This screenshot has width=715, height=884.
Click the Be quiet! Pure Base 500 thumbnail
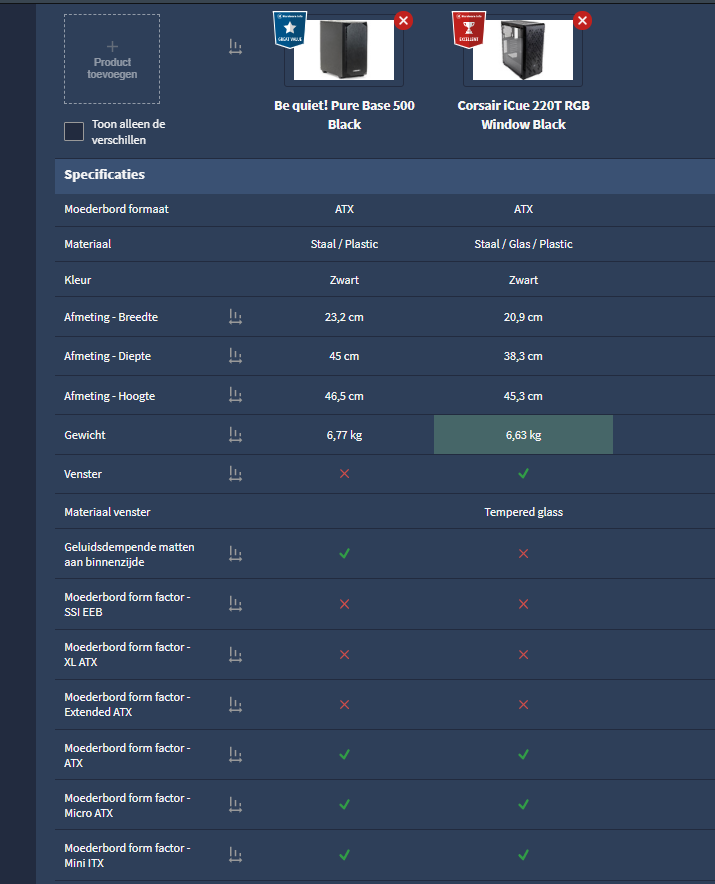pos(343,50)
